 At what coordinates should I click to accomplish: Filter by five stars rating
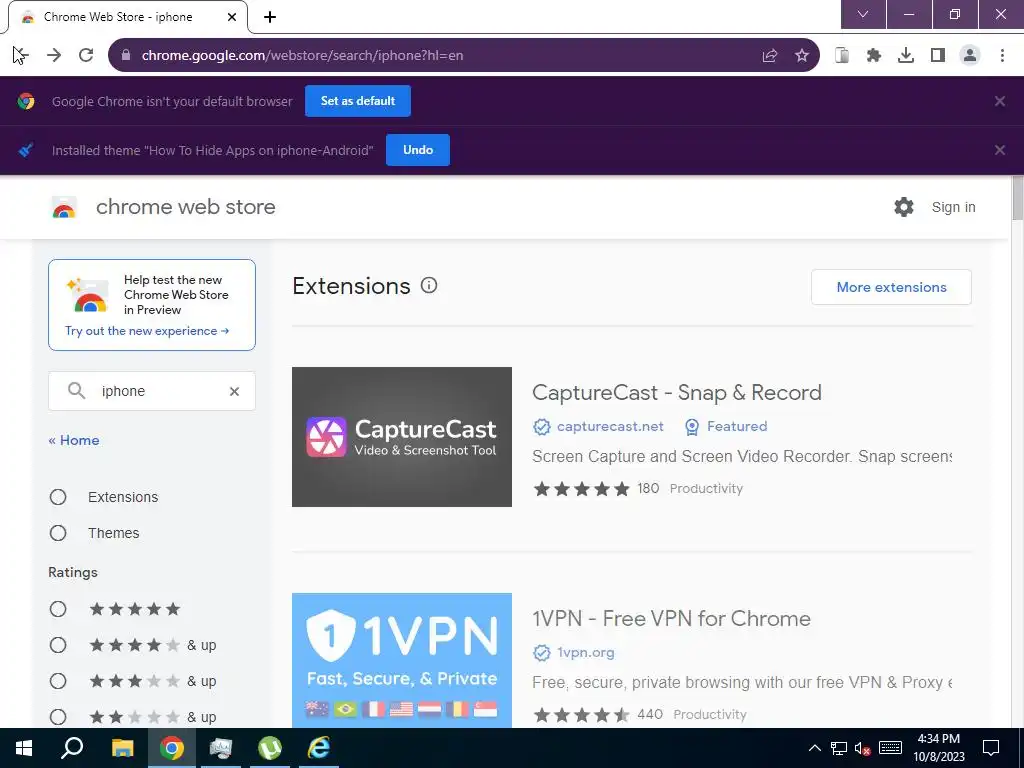(x=58, y=609)
